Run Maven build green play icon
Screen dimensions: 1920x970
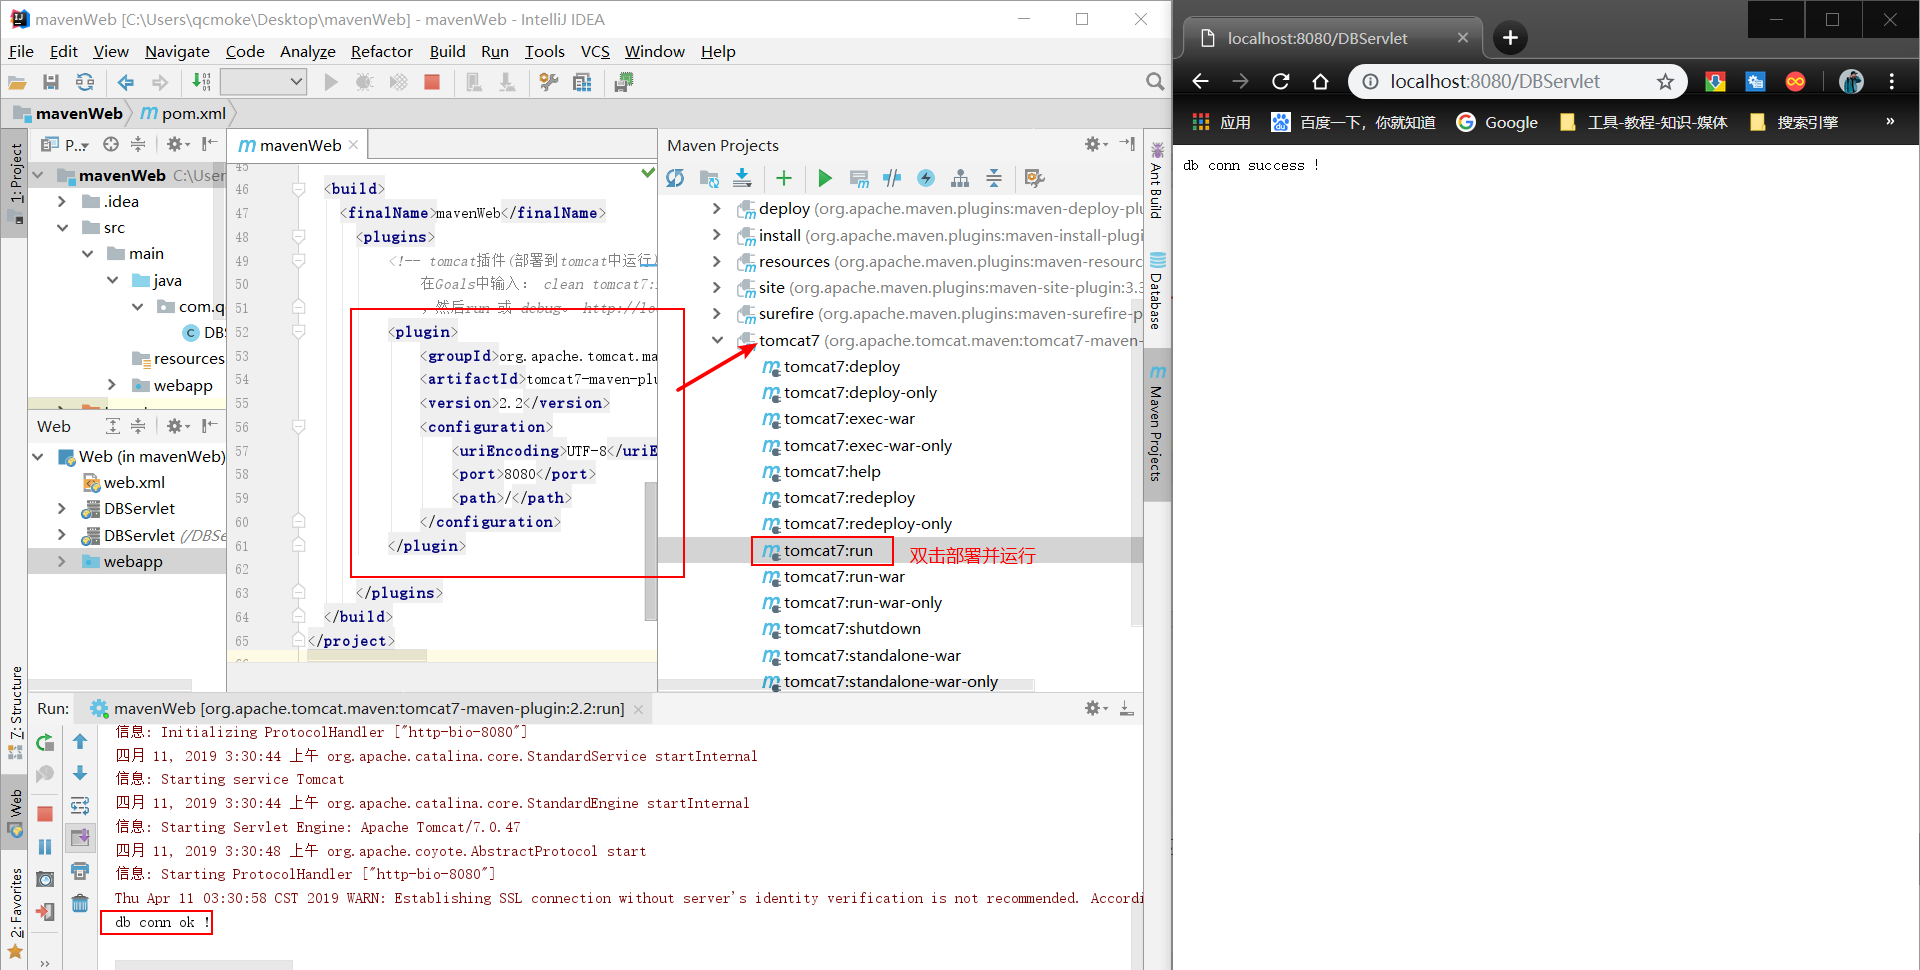(x=825, y=178)
